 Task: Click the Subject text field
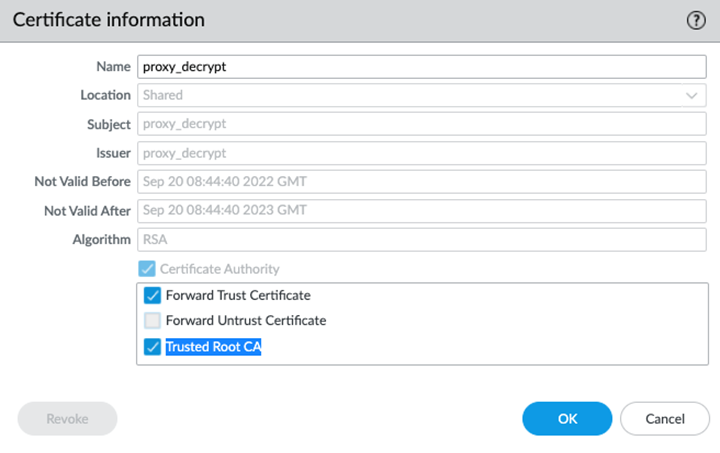click(421, 124)
